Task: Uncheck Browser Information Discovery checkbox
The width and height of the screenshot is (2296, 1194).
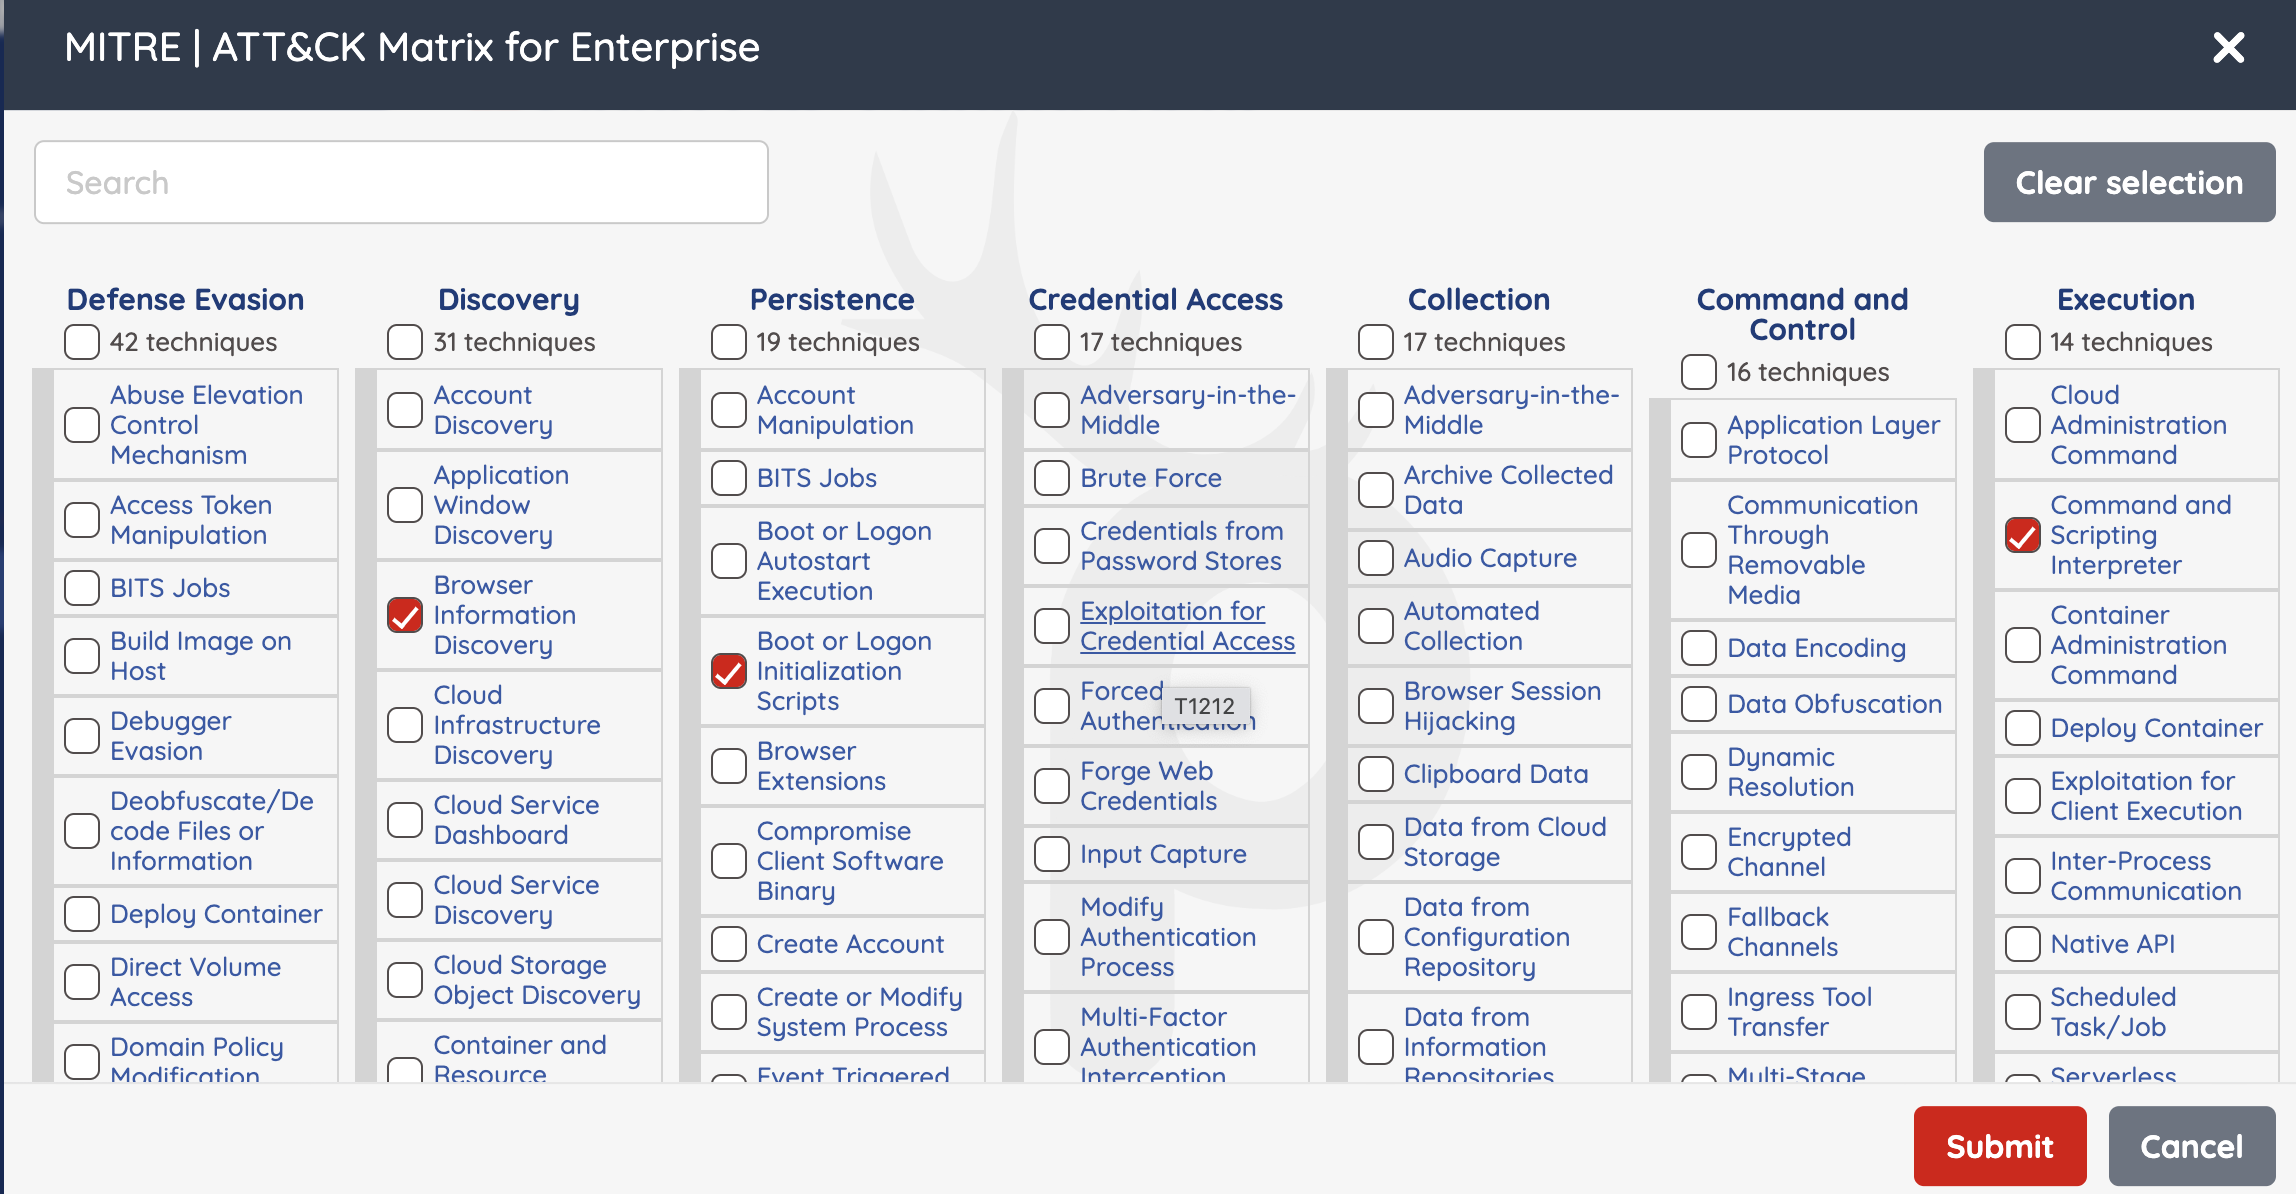Action: (x=405, y=615)
